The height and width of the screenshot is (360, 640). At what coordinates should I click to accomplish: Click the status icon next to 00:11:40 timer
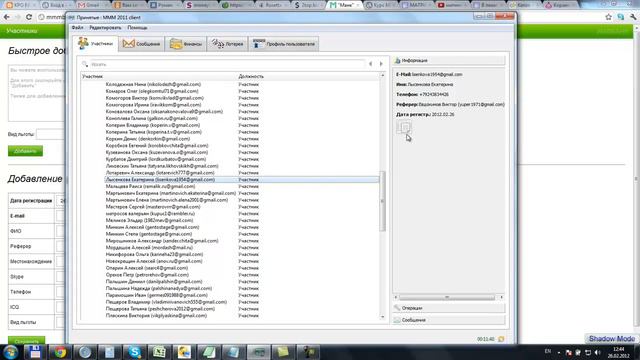[x=501, y=339]
